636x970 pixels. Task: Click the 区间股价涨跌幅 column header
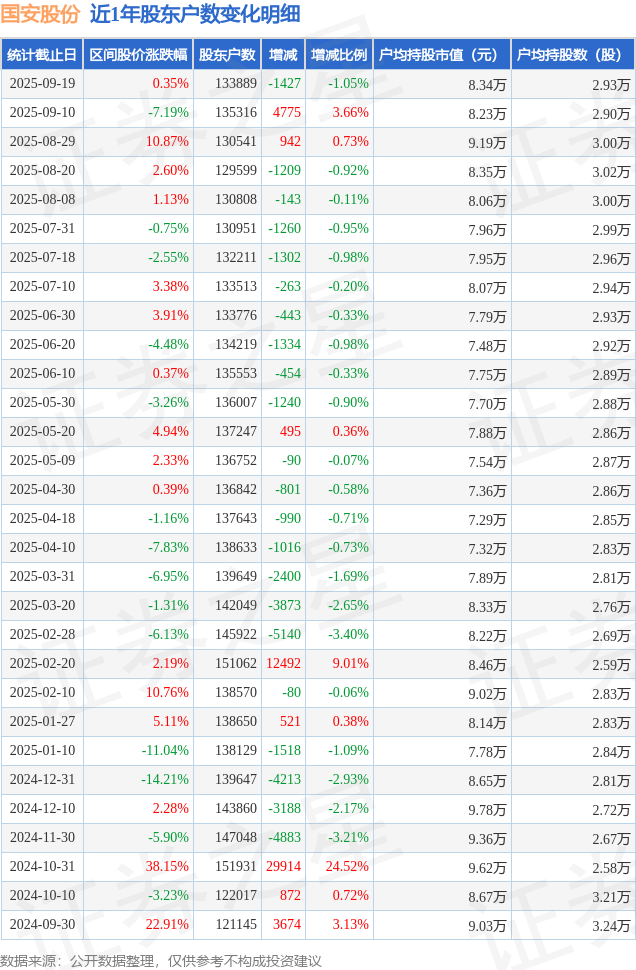(137, 55)
